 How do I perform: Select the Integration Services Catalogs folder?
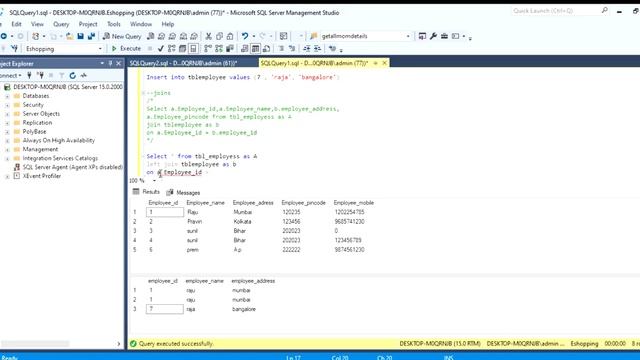pos(56,158)
